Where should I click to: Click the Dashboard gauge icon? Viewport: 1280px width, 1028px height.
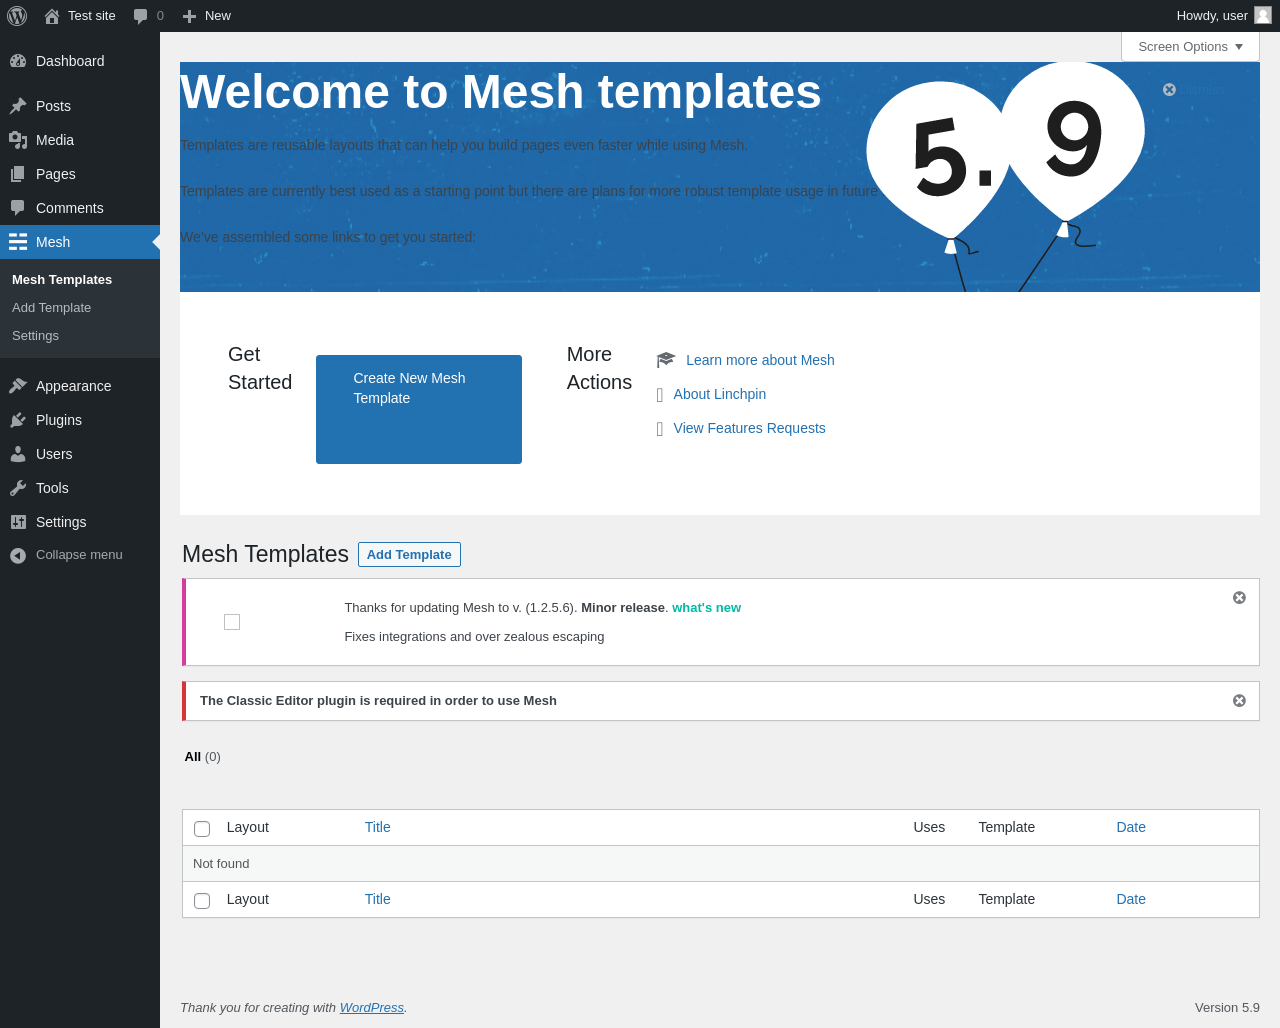(x=18, y=61)
